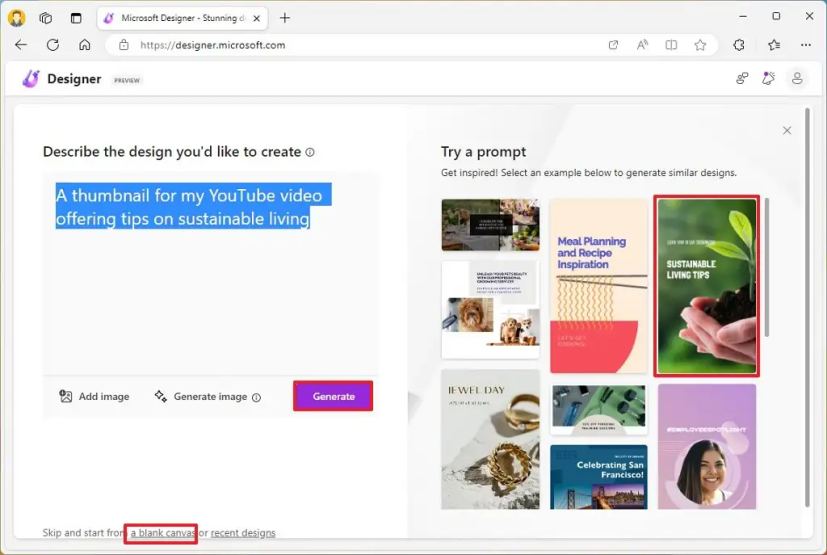
Task: Minimize the browser window
Action: 743,16
